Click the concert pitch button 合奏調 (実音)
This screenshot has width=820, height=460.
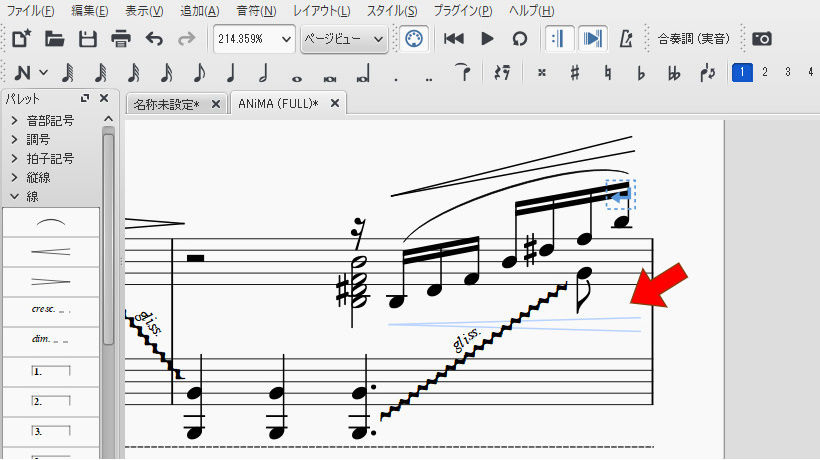pos(693,39)
